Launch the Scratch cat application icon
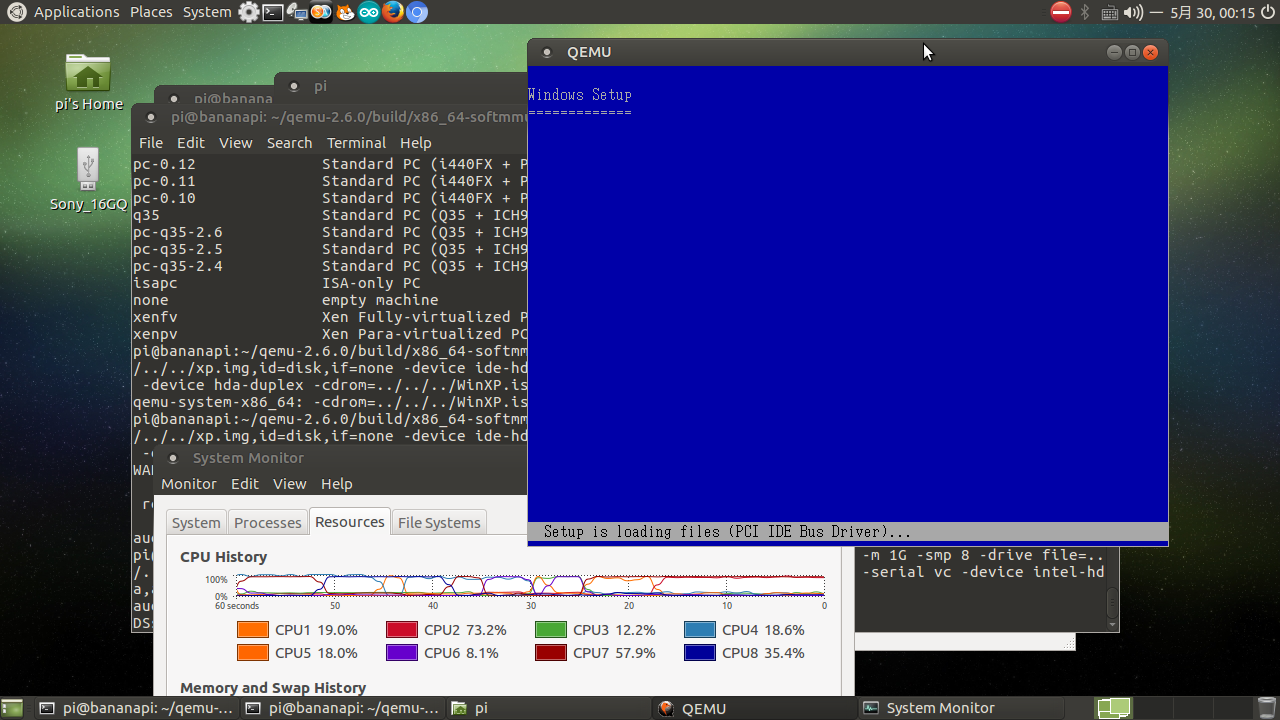The image size is (1280, 720). 345,12
